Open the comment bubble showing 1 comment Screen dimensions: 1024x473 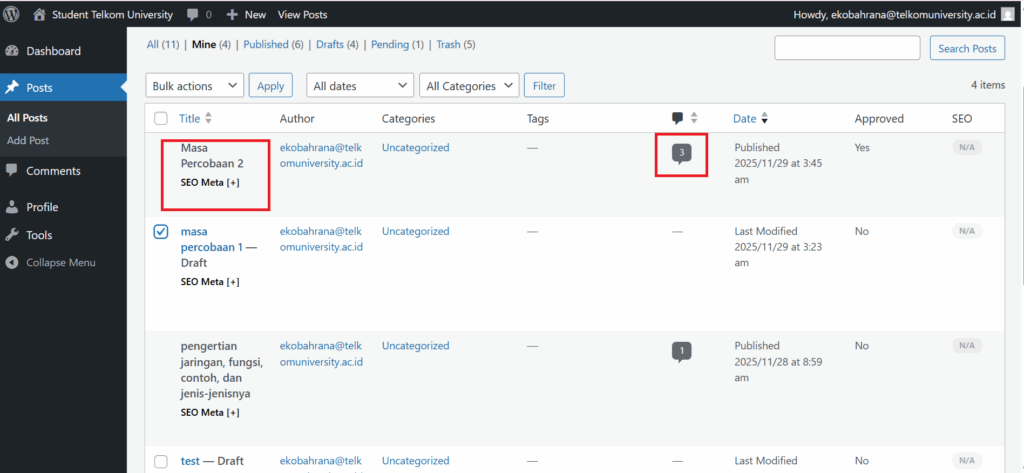681,351
